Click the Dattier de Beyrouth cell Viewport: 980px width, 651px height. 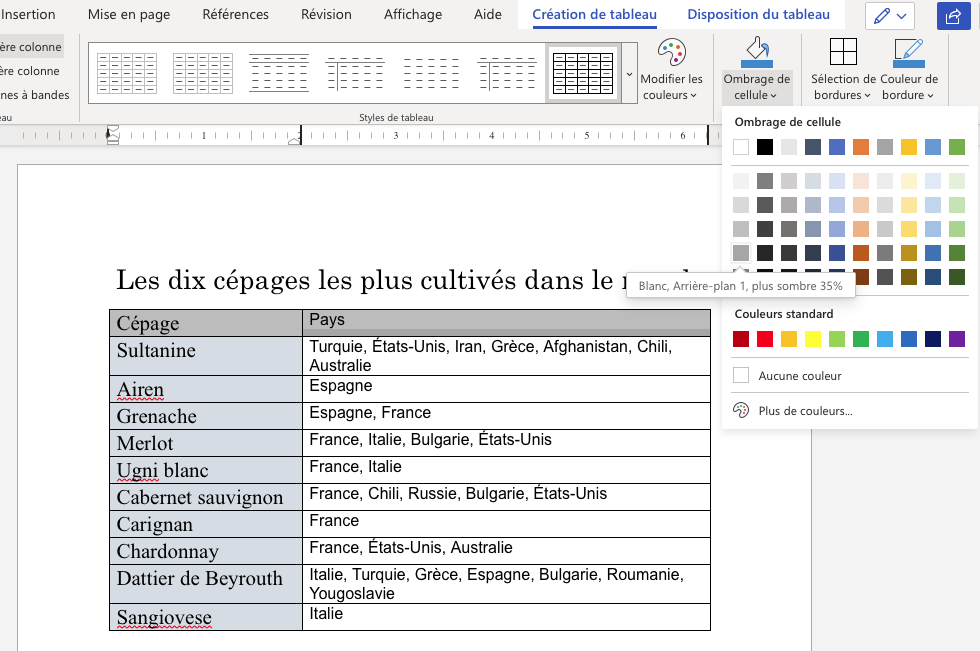pyautogui.click(x=206, y=584)
